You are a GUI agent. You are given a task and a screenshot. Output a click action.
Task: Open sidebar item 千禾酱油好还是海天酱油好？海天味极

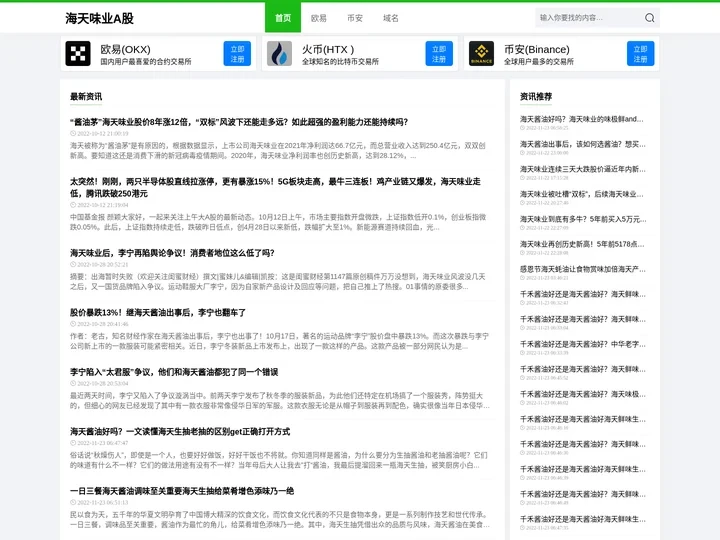583,394
